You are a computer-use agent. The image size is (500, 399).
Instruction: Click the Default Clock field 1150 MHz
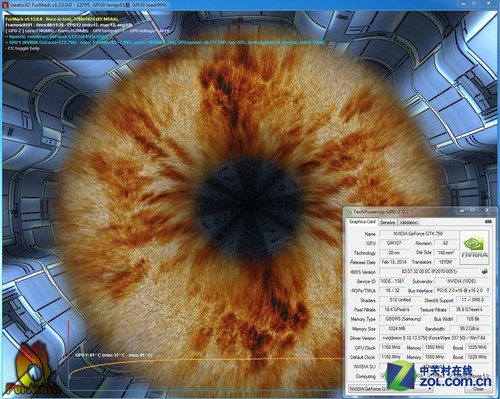click(391, 357)
